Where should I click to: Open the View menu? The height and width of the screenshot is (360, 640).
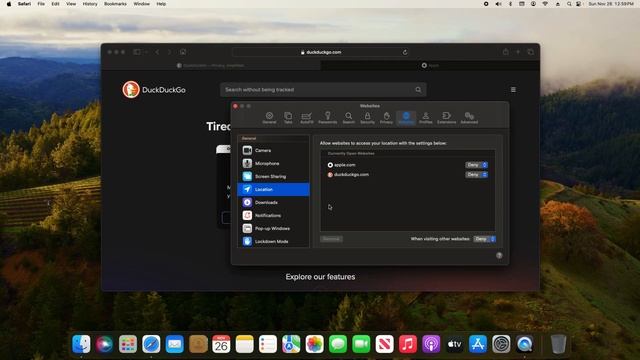tap(71, 4)
